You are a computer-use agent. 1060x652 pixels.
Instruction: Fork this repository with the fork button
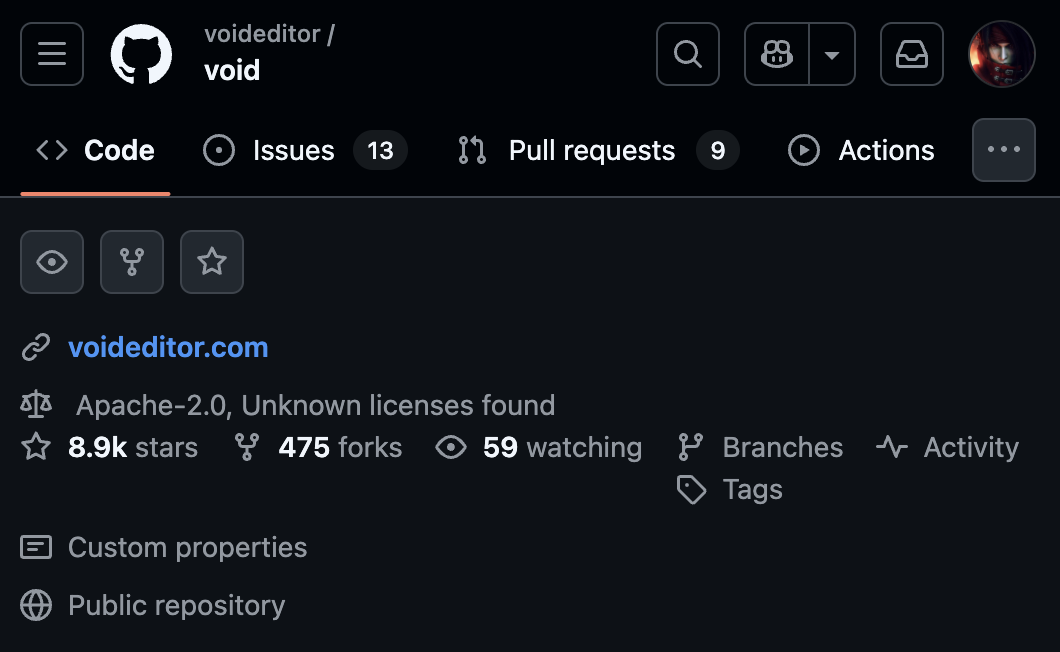coord(132,262)
